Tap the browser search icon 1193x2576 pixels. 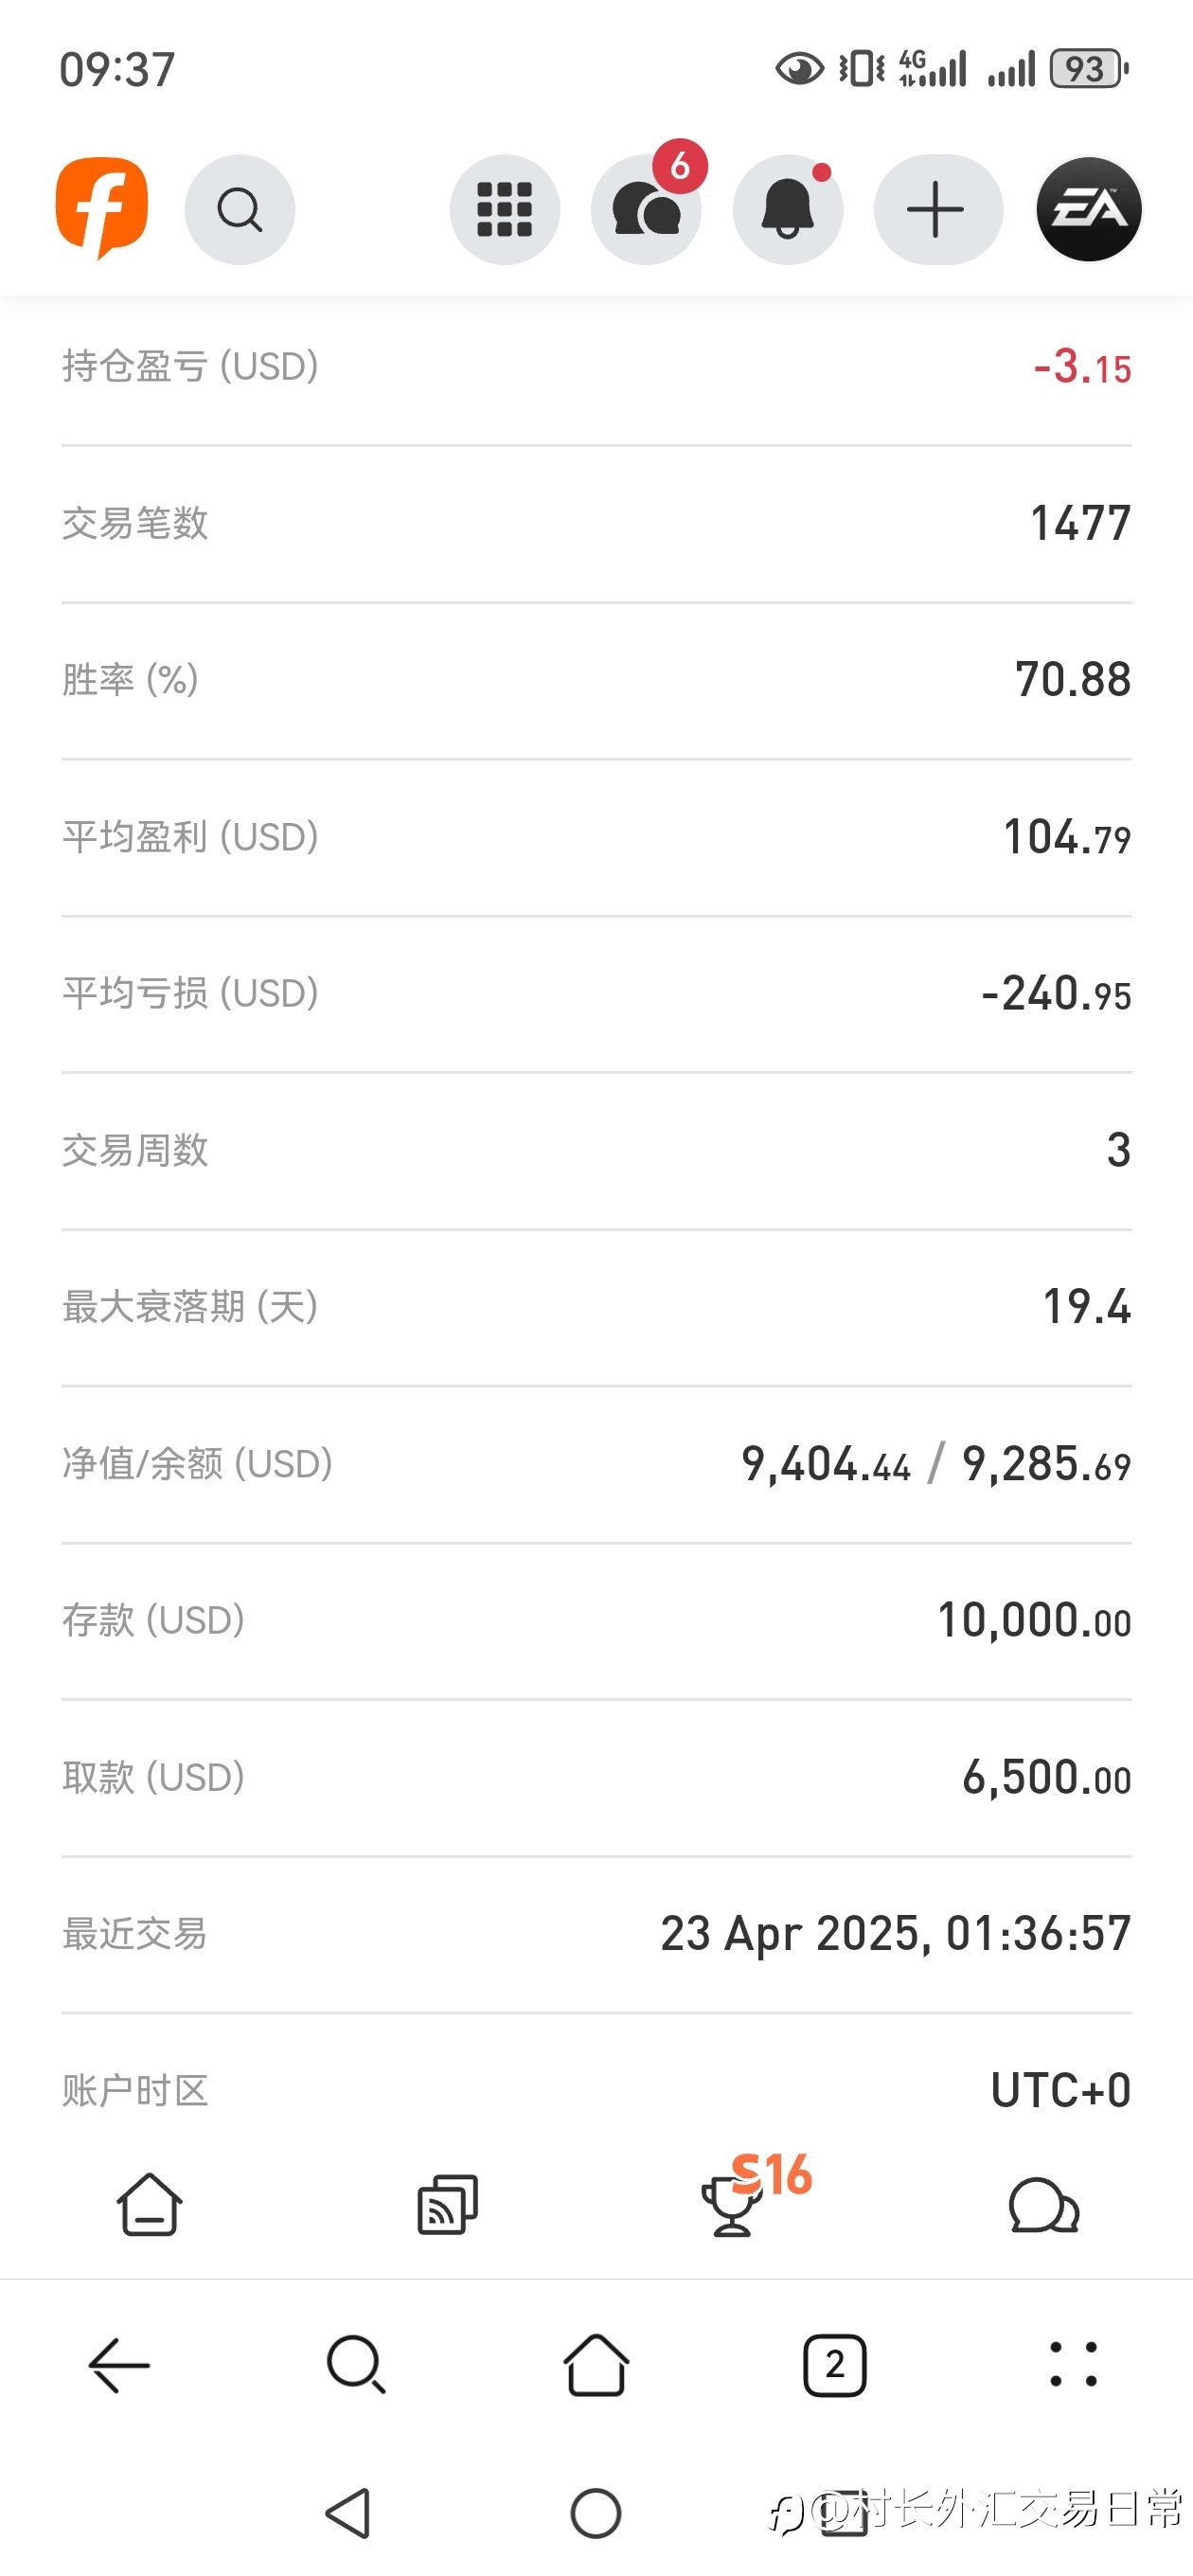(x=357, y=2365)
